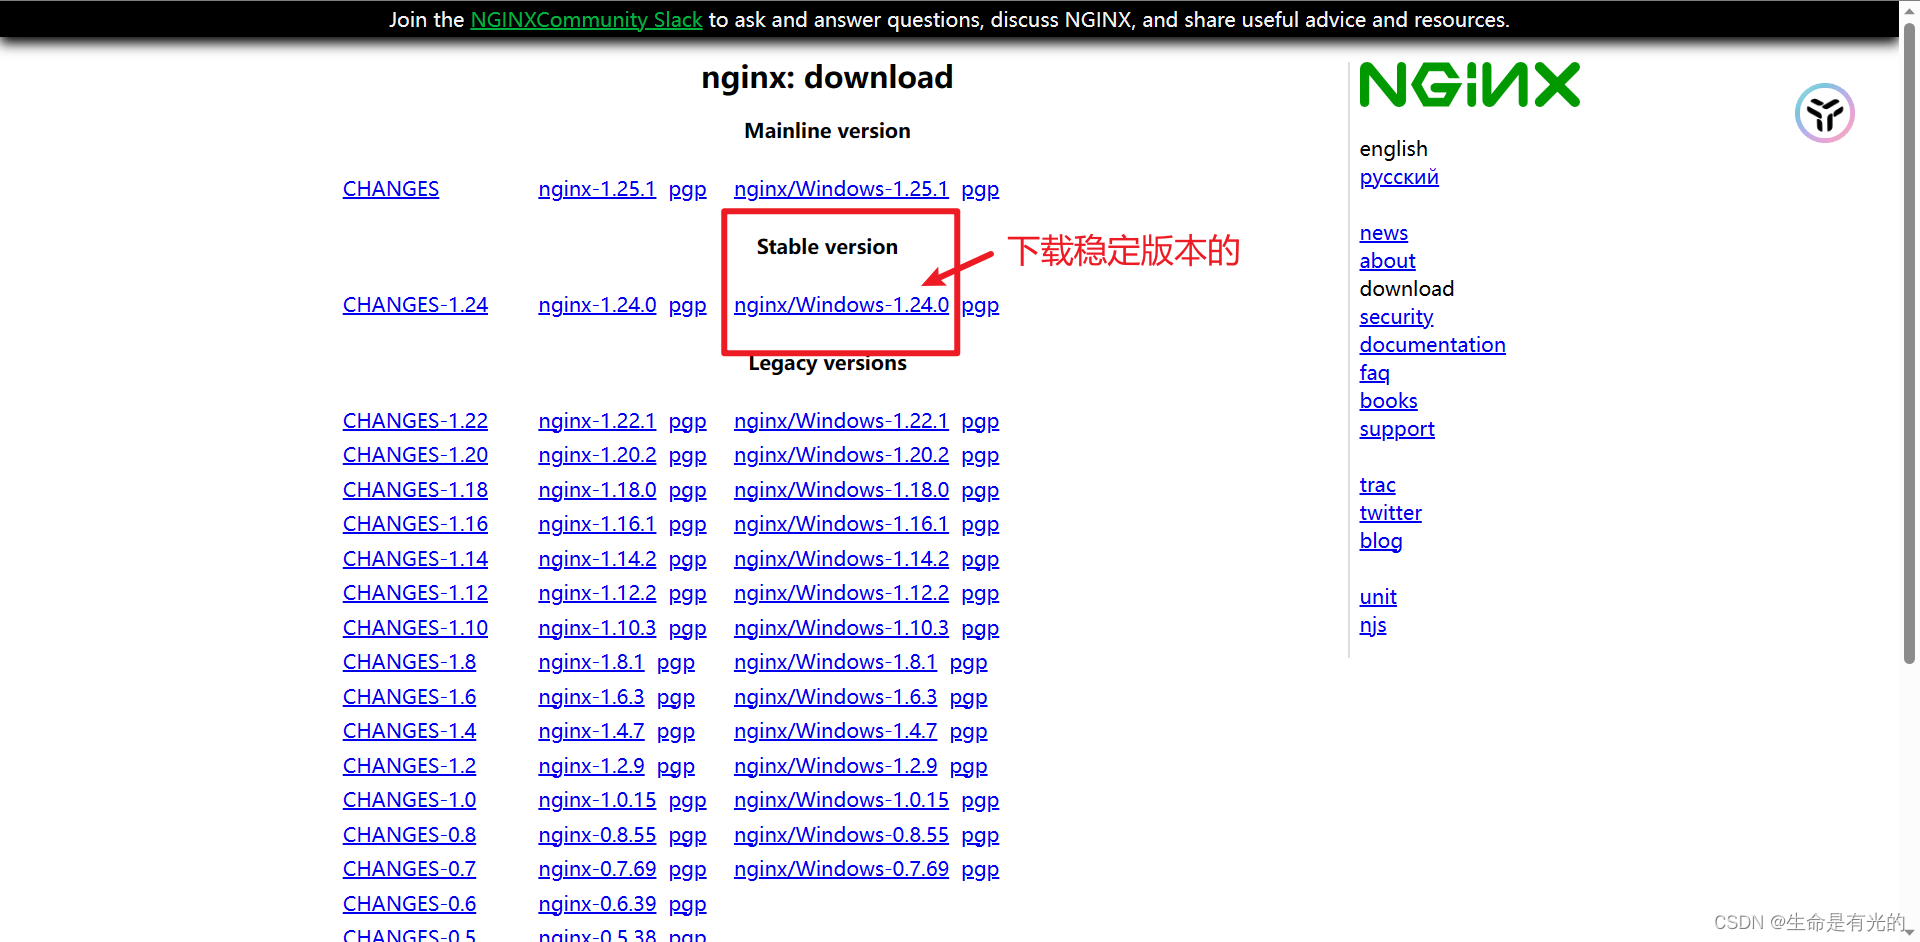Open pgp signature next to nginx-1.24.0

(687, 305)
